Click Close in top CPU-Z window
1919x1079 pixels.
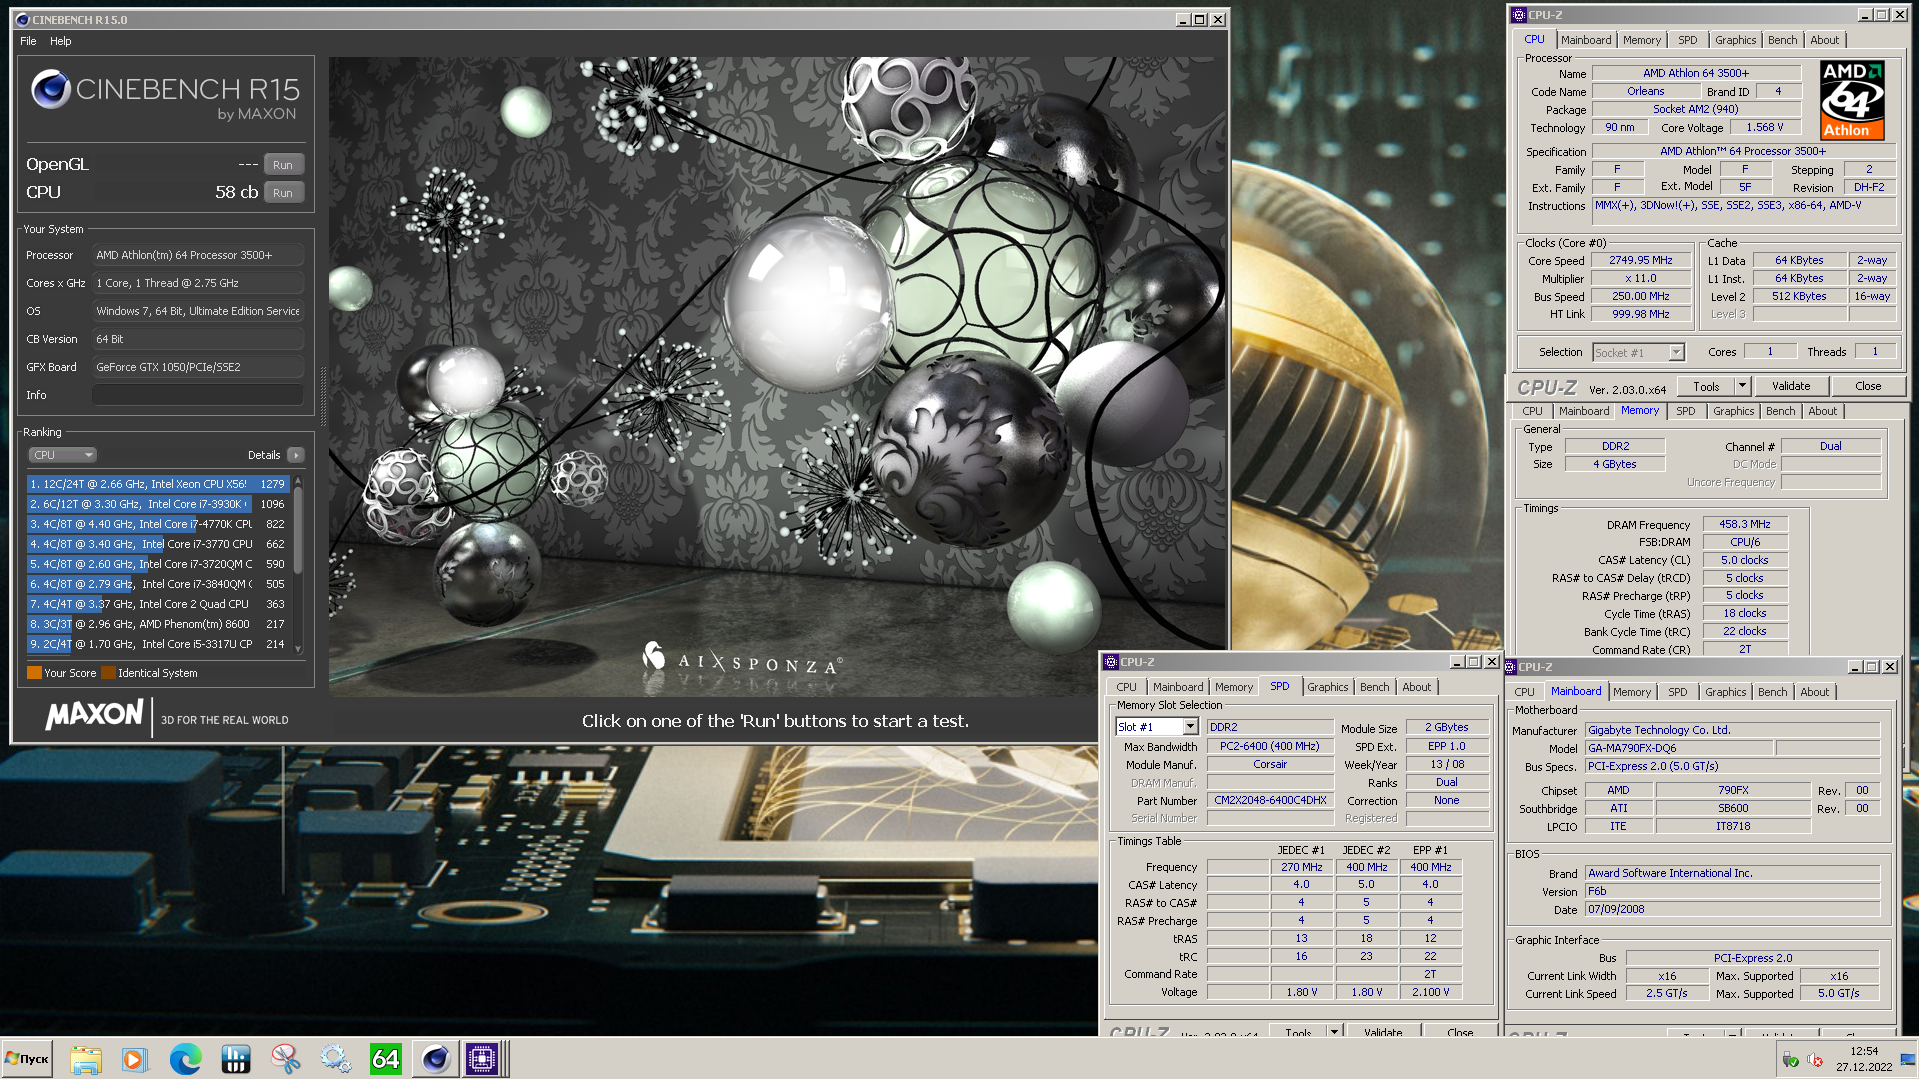[x=1867, y=387]
